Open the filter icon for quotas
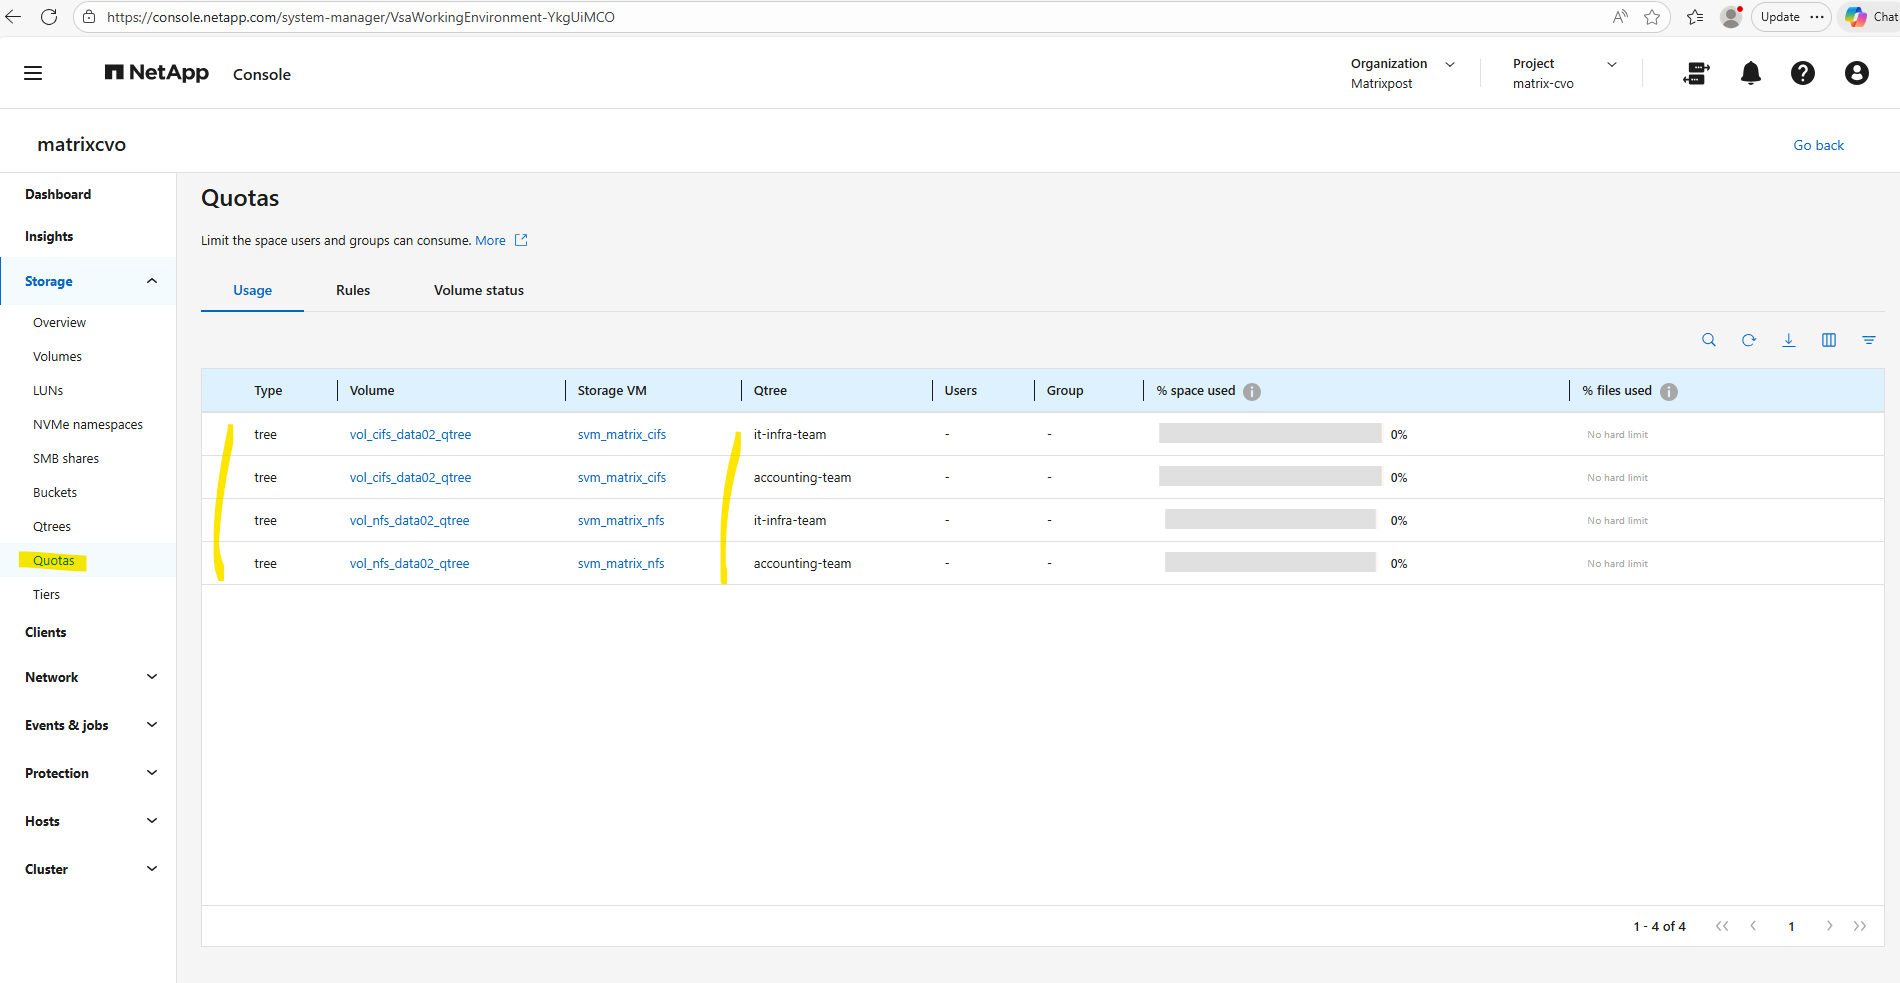This screenshot has width=1900, height=983. 1868,340
